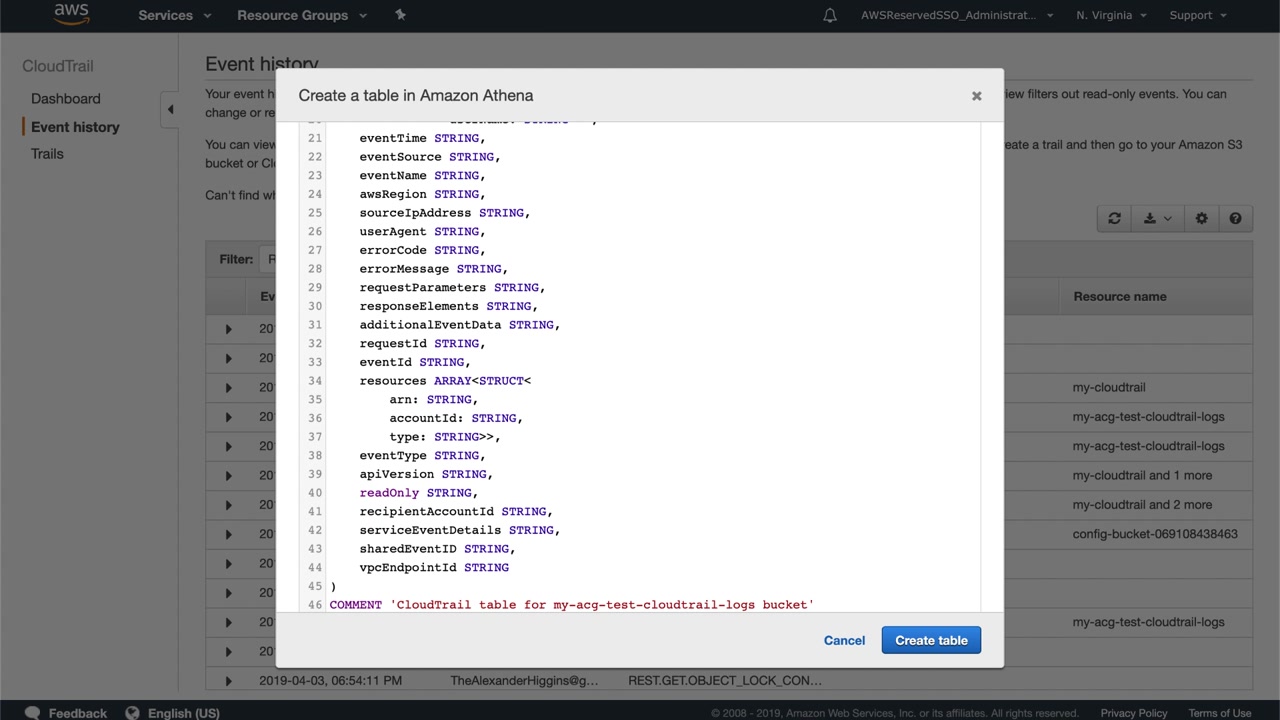Open the Resource Groups dropdown
This screenshot has width=1280, height=720.
point(301,15)
